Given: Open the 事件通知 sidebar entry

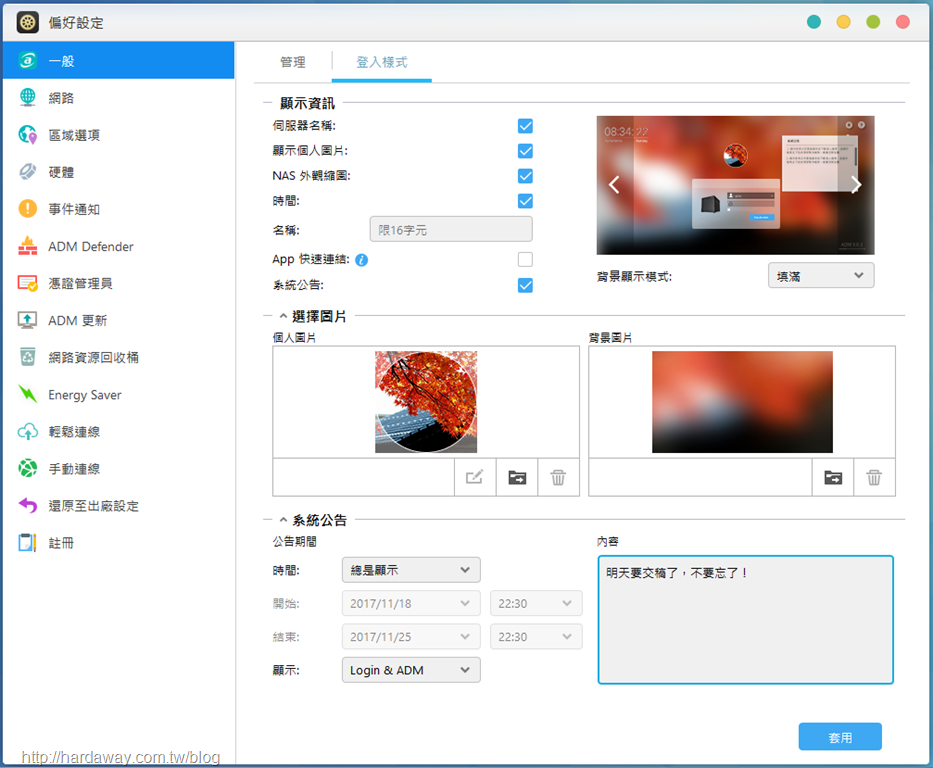Looking at the screenshot, I should click(x=118, y=209).
